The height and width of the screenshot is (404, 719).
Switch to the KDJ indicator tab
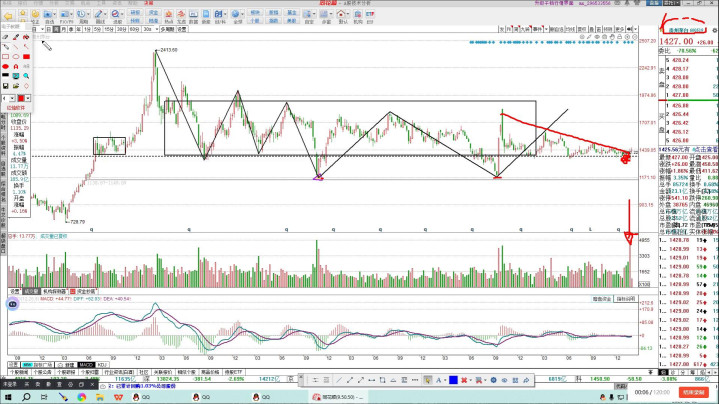pyautogui.click(x=101, y=366)
